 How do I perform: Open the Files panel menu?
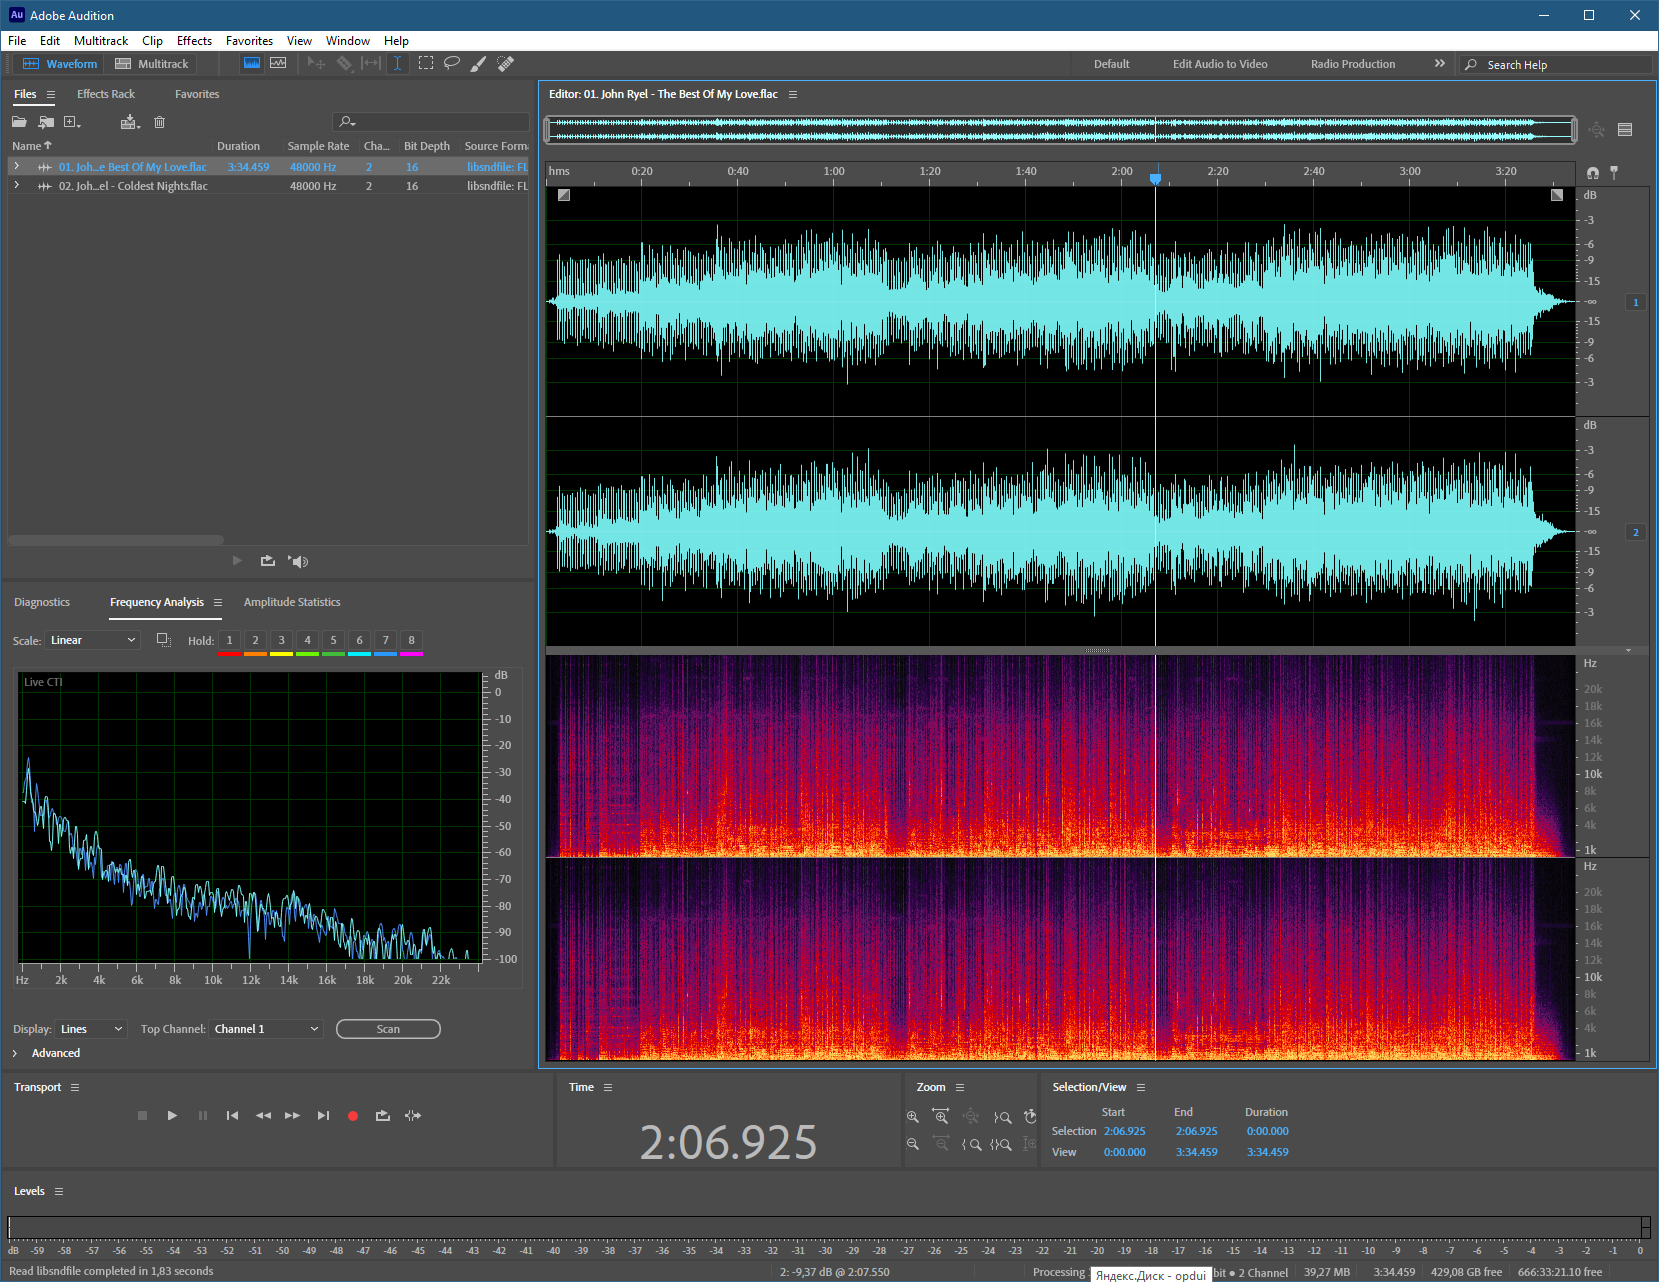(50, 95)
